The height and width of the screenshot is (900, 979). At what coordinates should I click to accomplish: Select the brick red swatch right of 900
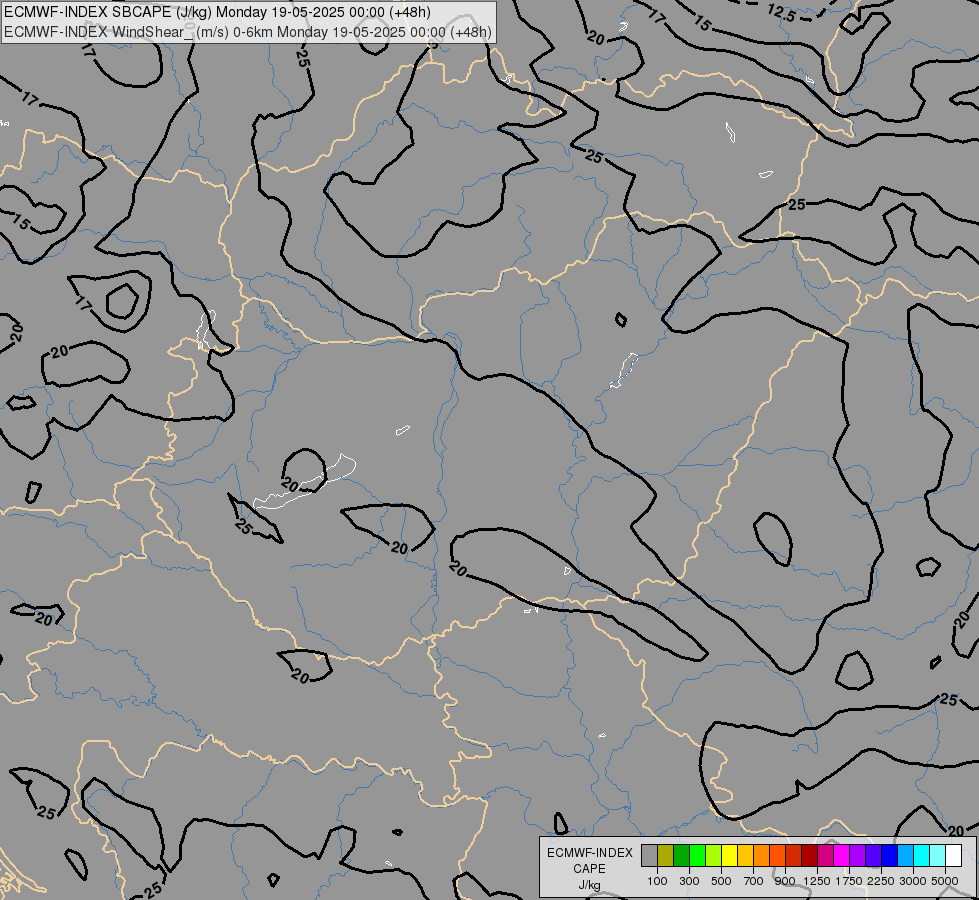794,855
